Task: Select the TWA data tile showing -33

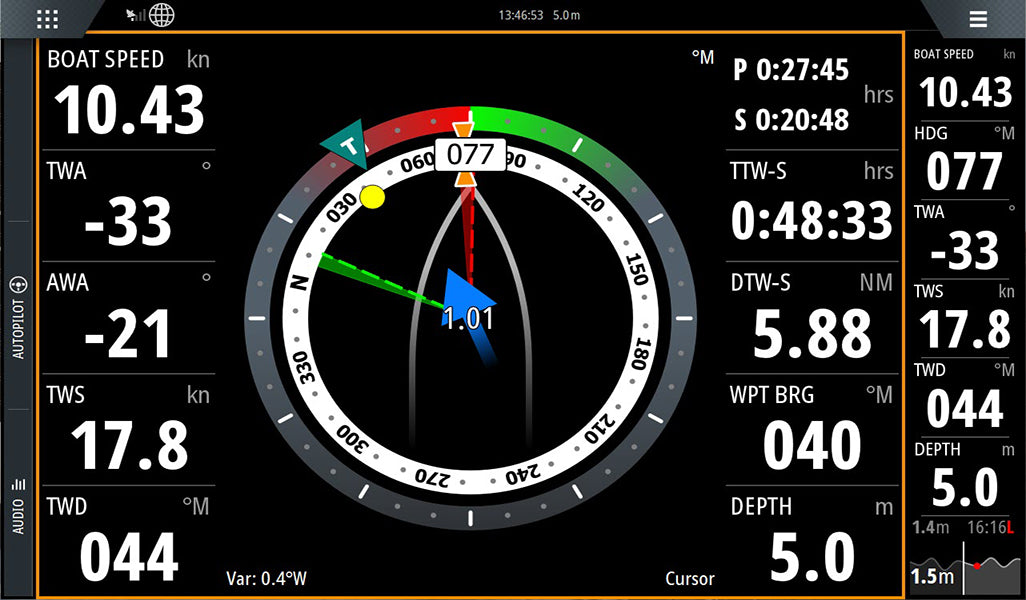Action: [128, 207]
